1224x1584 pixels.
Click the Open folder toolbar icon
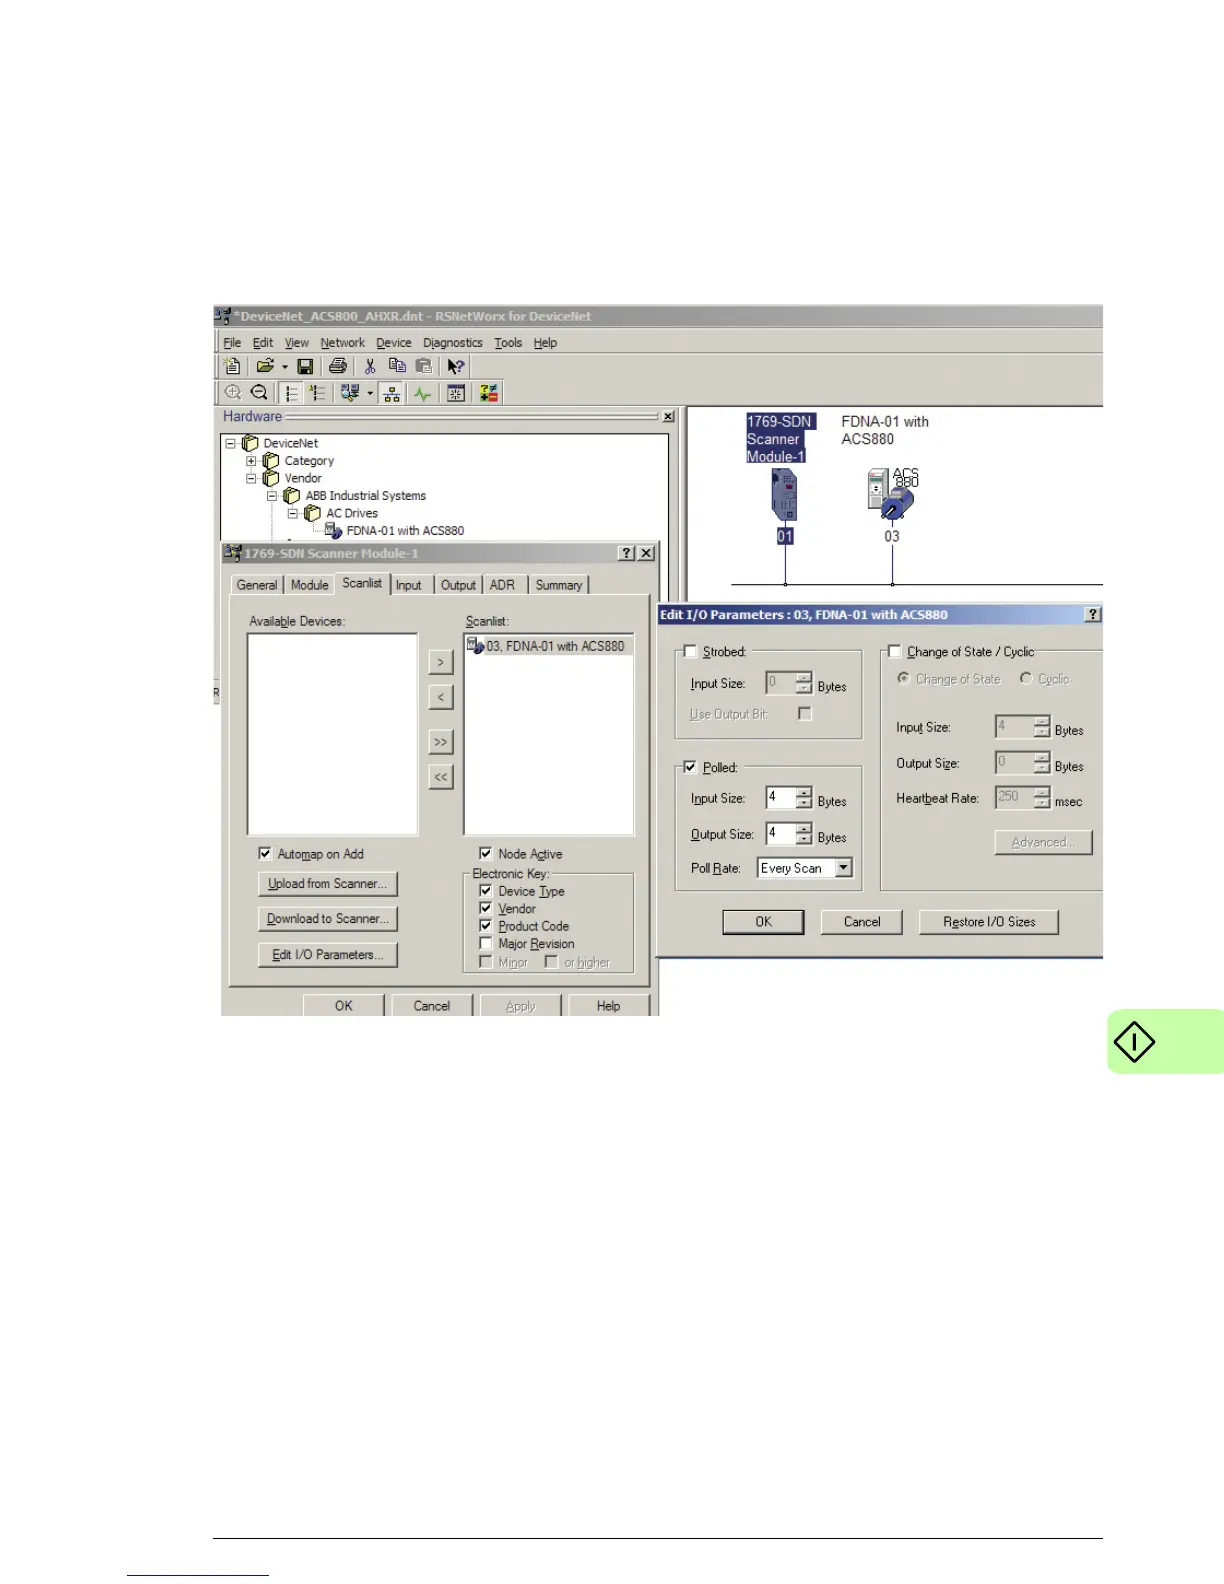[x=265, y=367]
